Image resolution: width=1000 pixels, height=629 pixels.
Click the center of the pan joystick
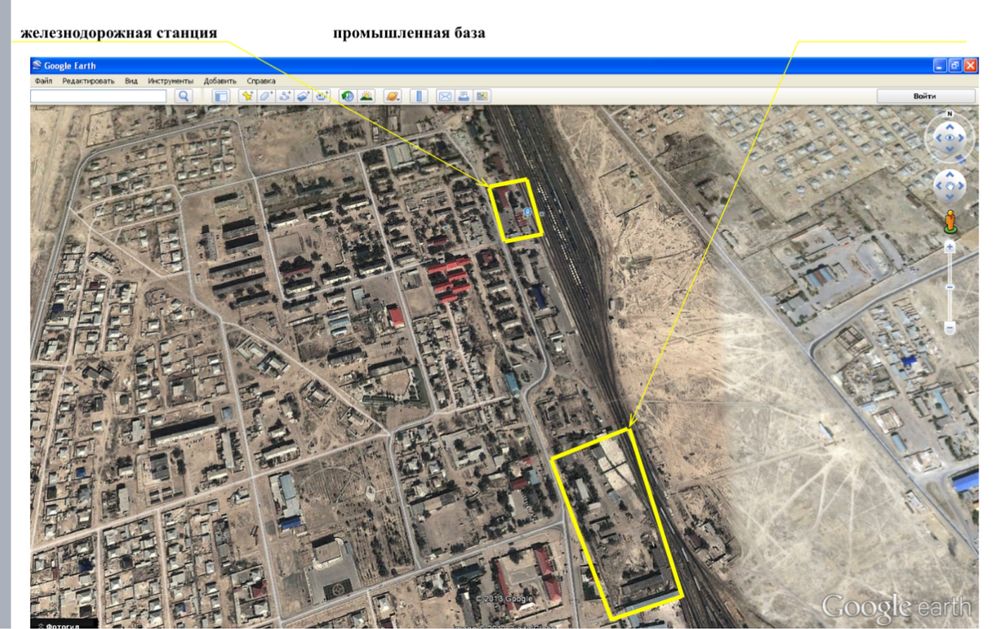click(950, 186)
